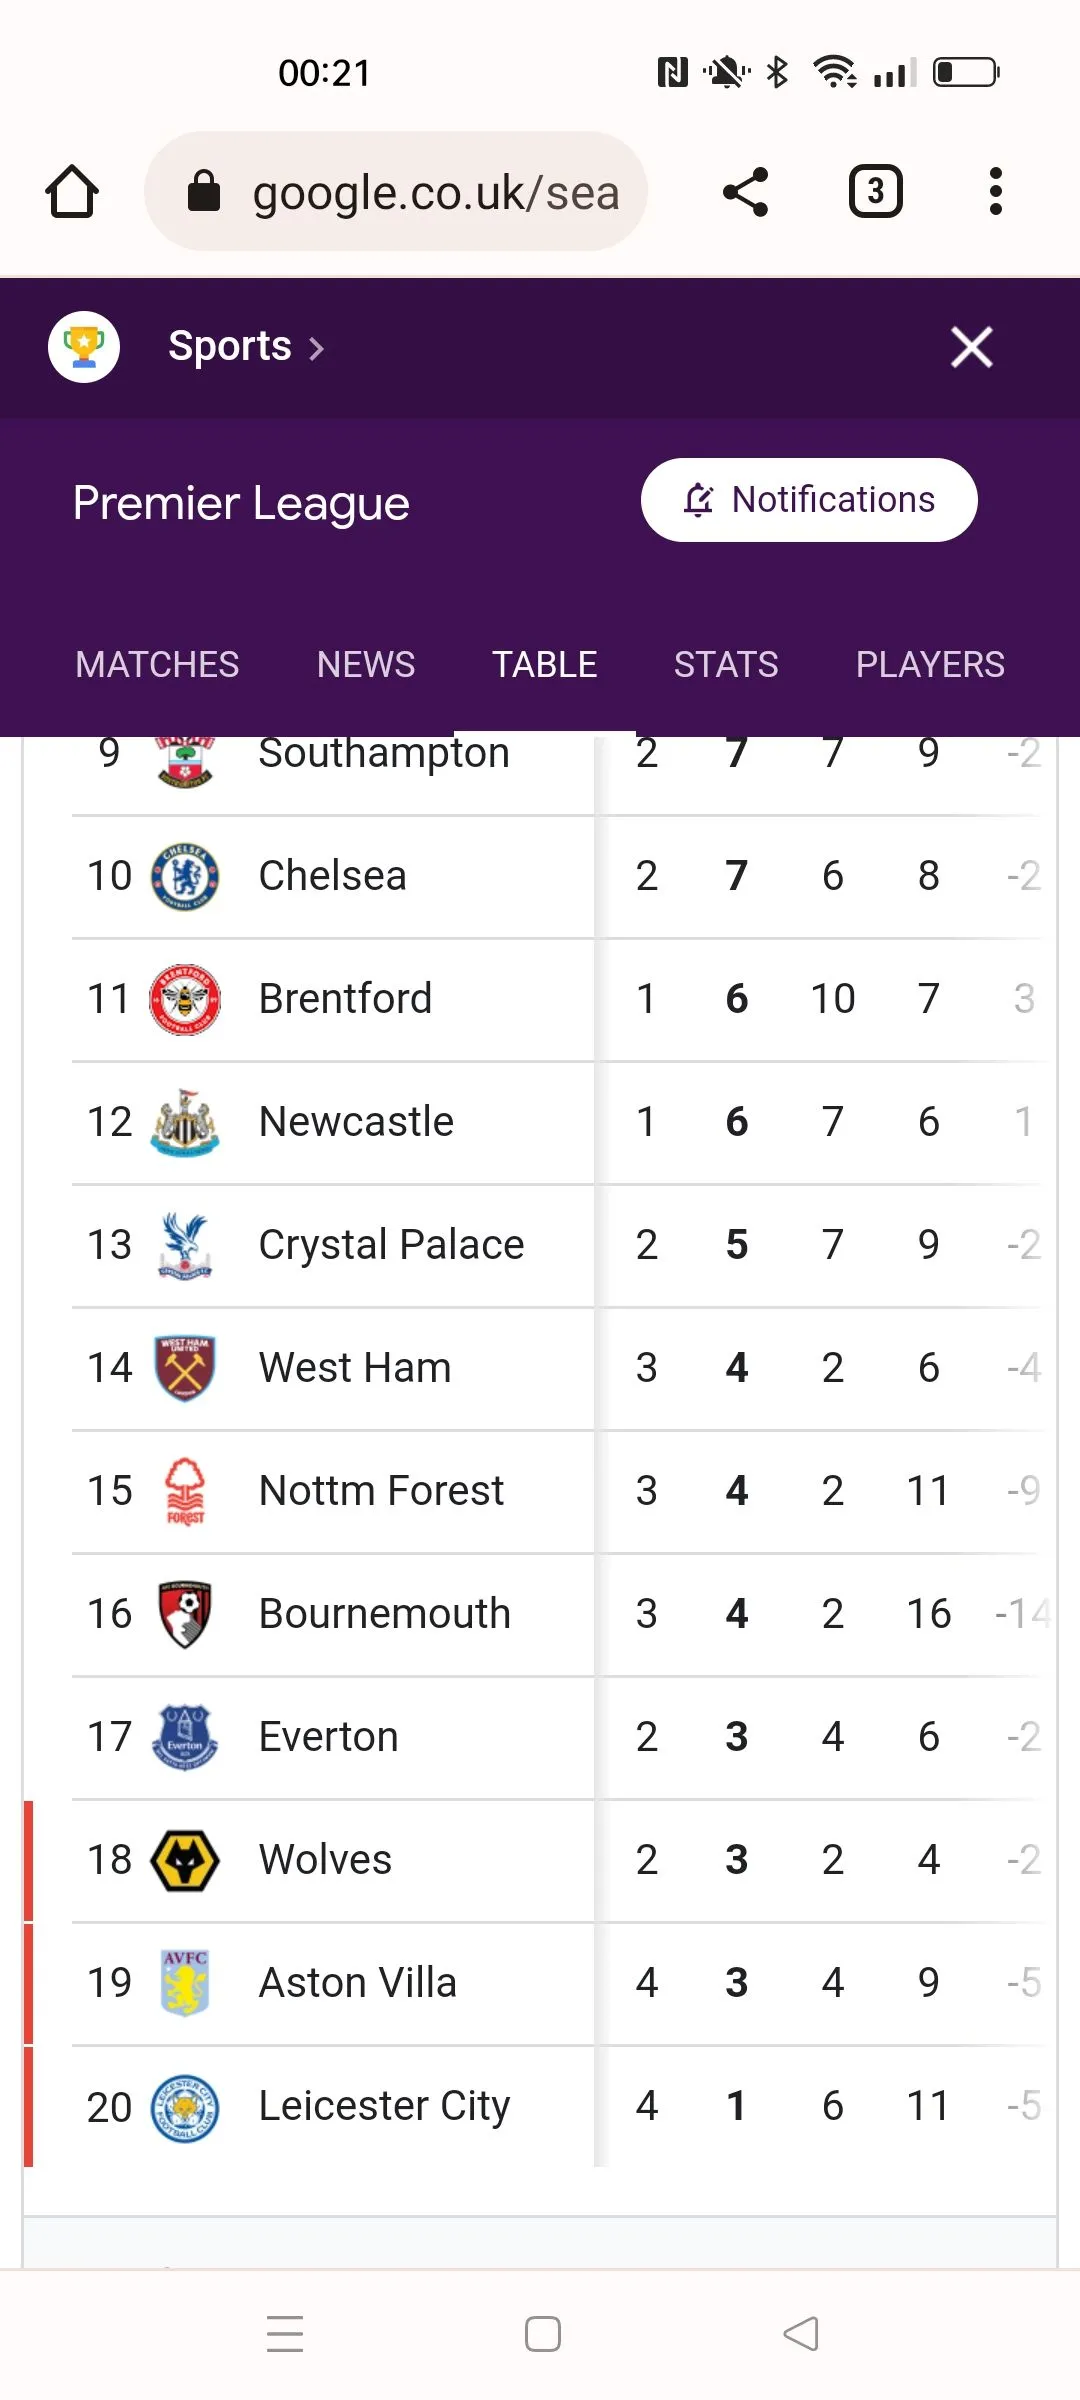Screen dimensions: 1080x2400
Task: Select the Wolves club logo
Action: (185, 1860)
